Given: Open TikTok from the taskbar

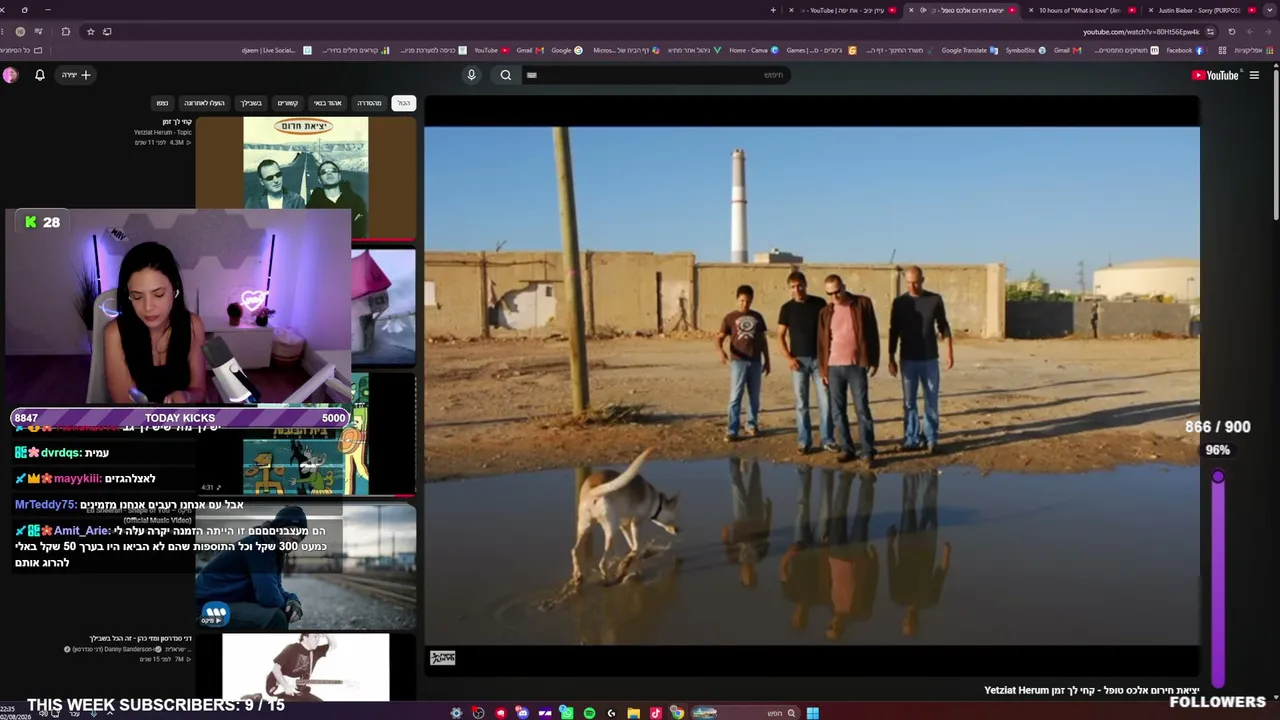Looking at the screenshot, I should (655, 713).
